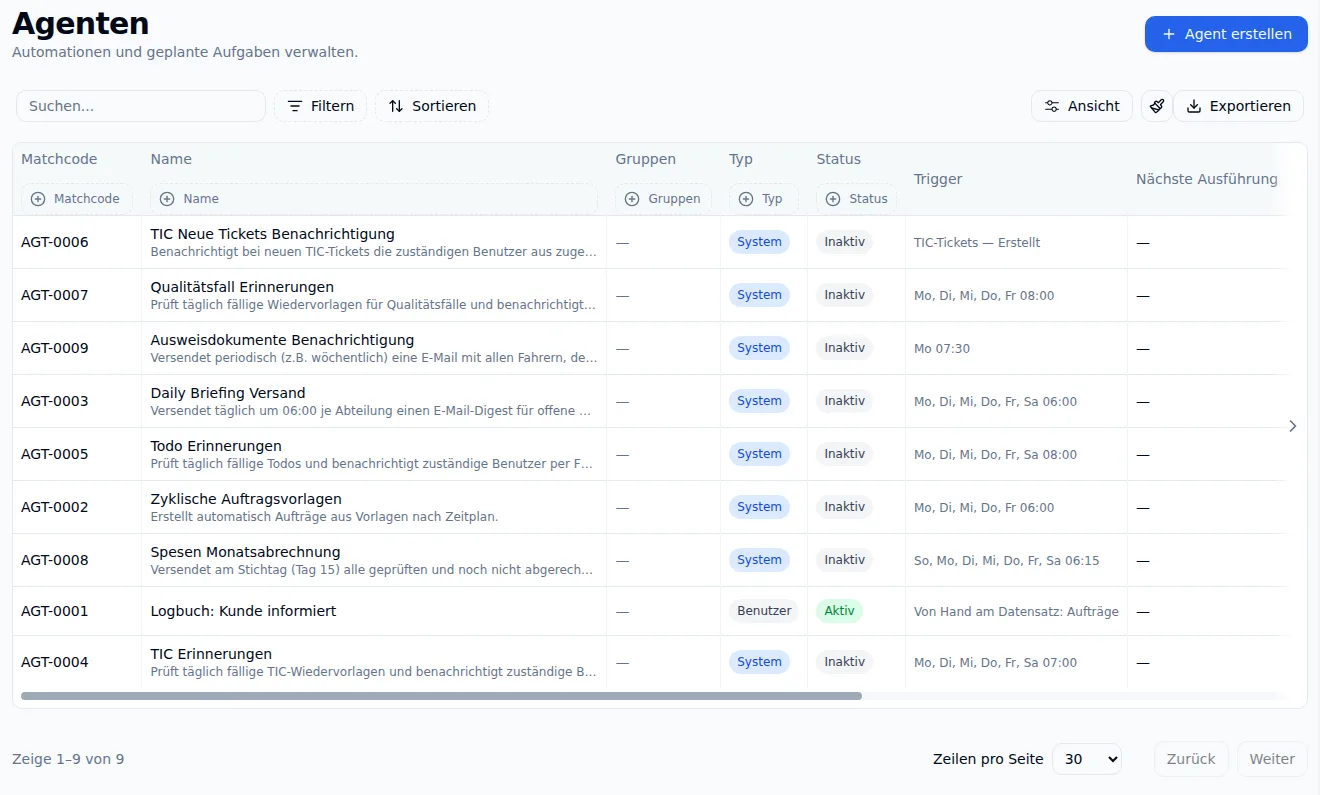
Task: Click into the Suchen search field
Action: pyautogui.click(x=141, y=106)
